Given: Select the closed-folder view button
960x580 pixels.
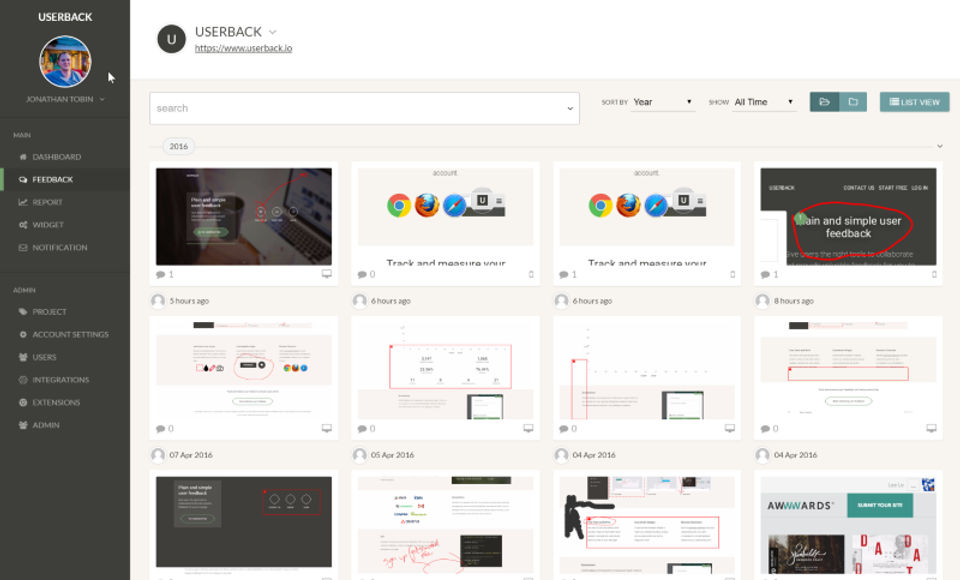Looking at the screenshot, I should coord(853,102).
